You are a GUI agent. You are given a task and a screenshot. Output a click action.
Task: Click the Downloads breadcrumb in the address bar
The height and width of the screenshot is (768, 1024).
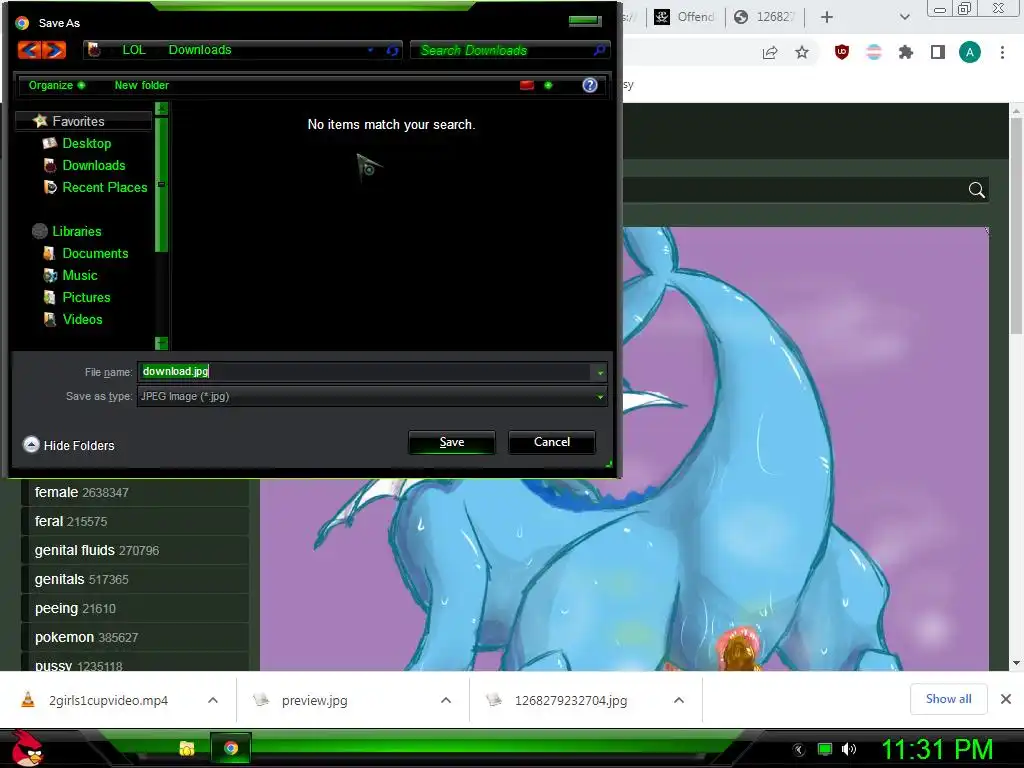[200, 50]
